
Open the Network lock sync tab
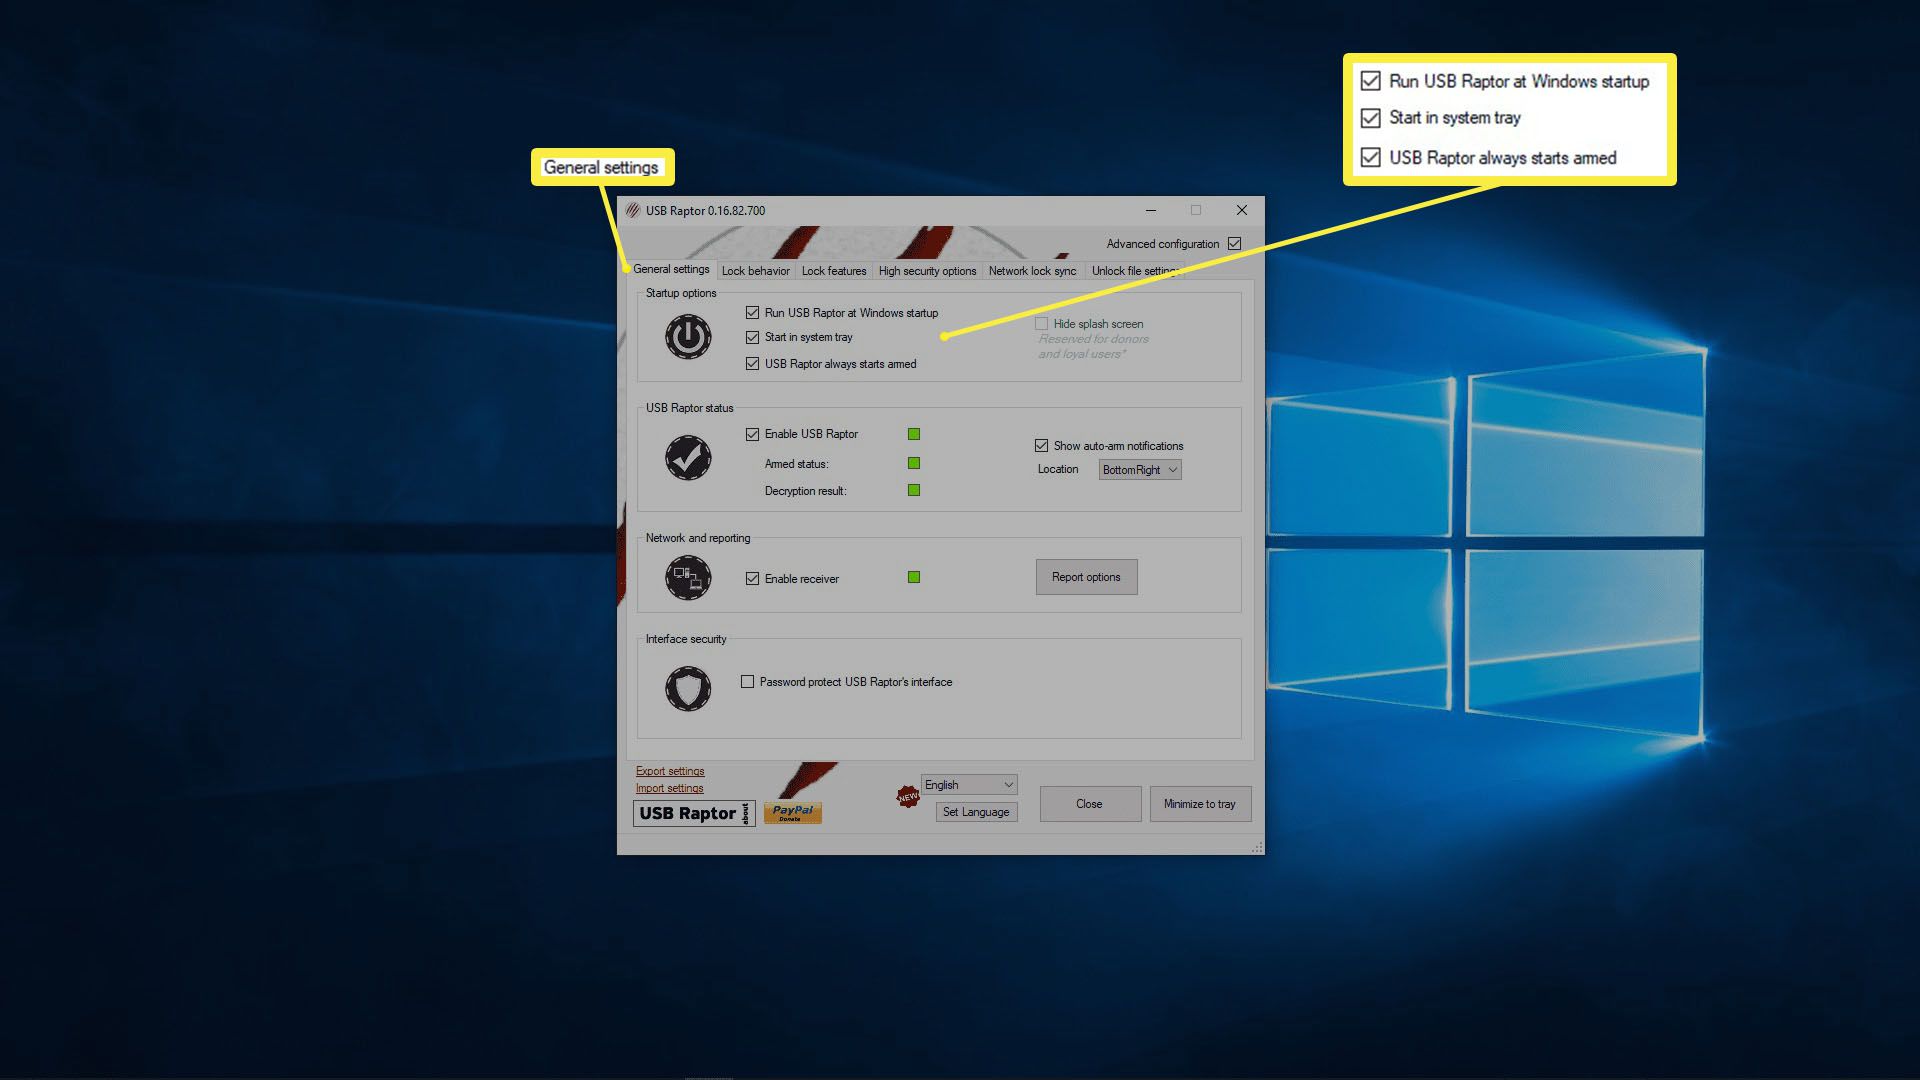pos(1032,271)
